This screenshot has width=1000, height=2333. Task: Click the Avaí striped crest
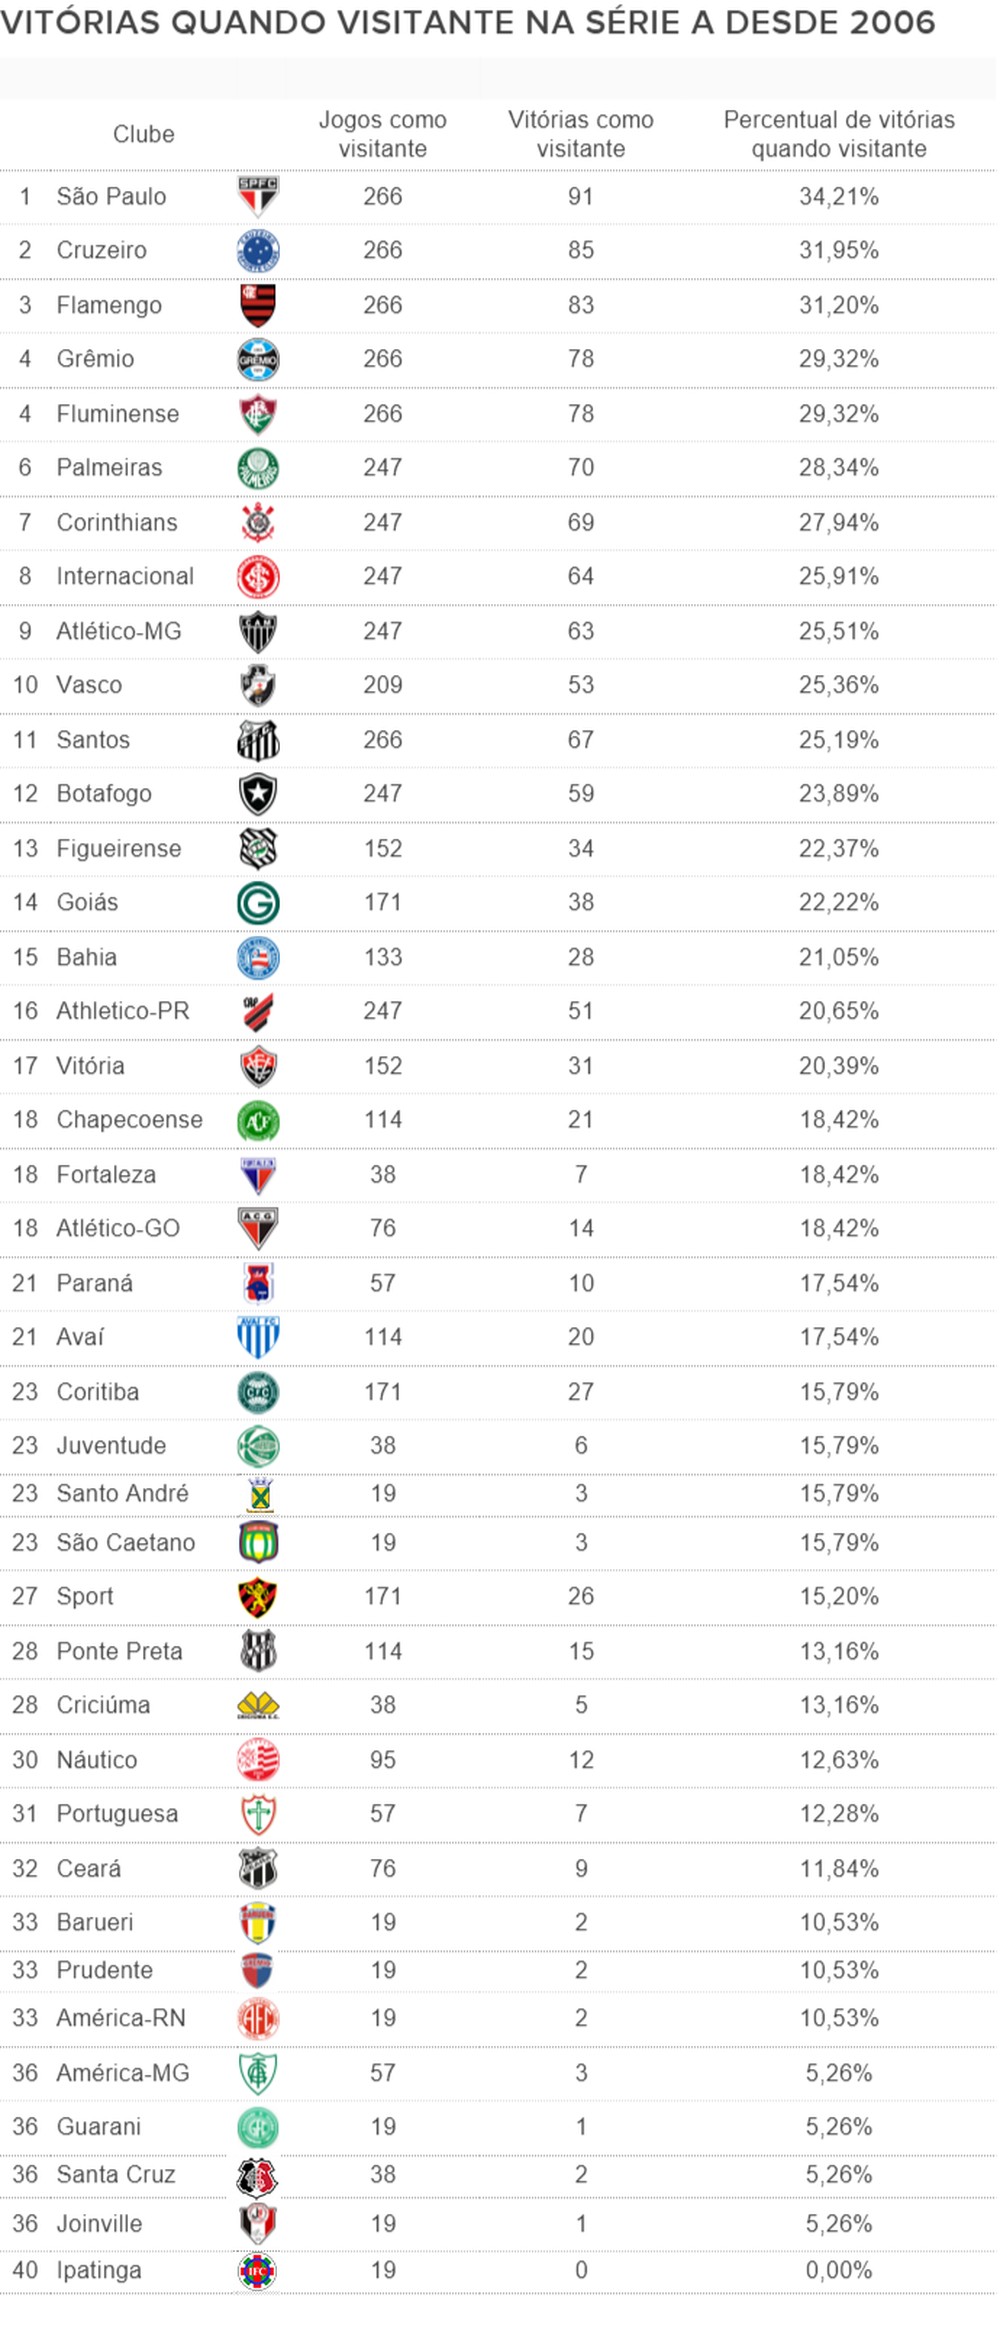[x=258, y=1337]
